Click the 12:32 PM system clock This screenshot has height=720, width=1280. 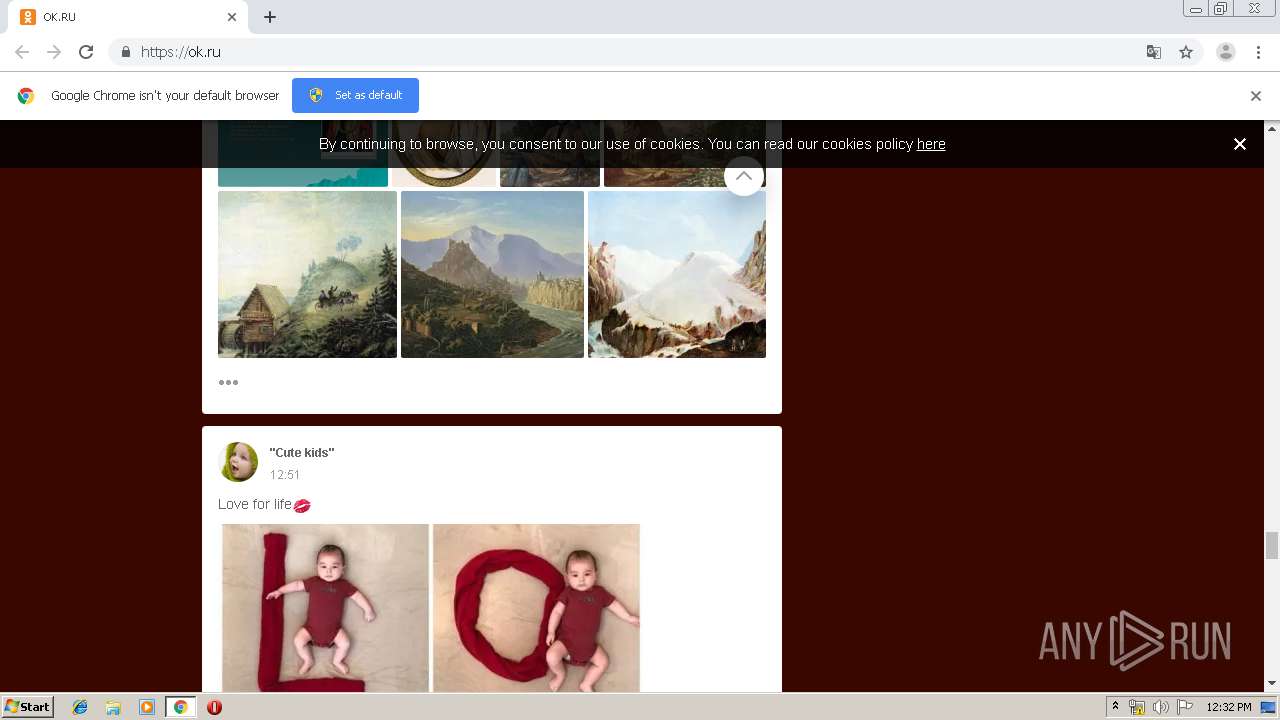pyautogui.click(x=1229, y=707)
